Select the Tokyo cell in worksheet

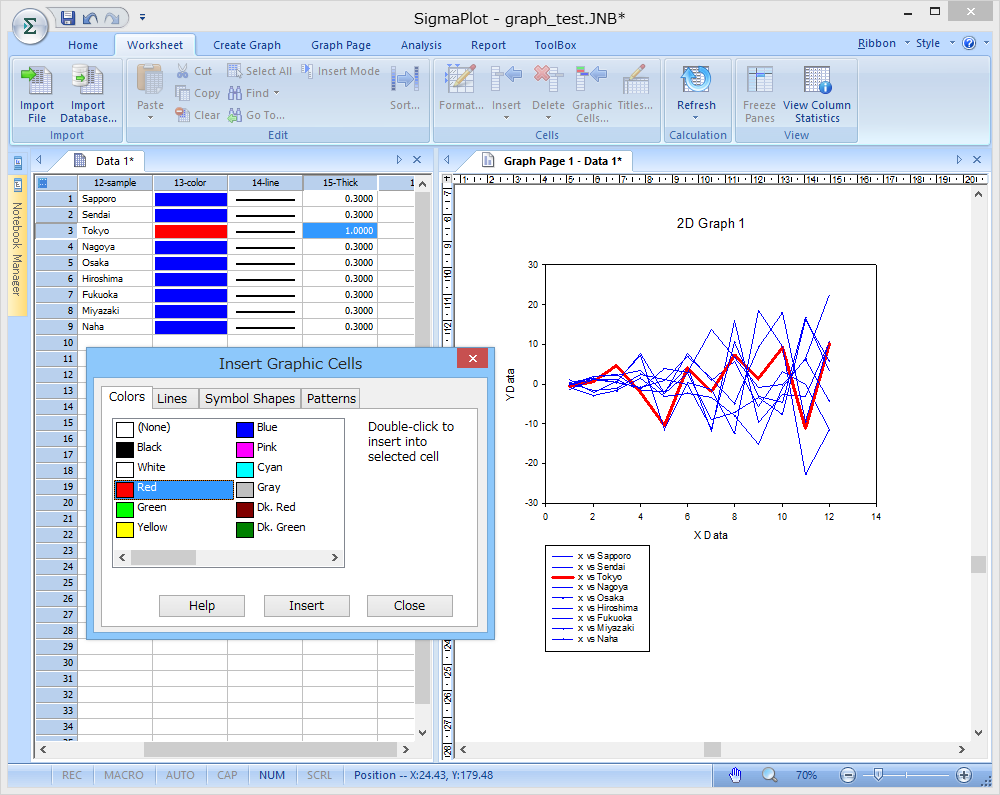click(x=115, y=231)
